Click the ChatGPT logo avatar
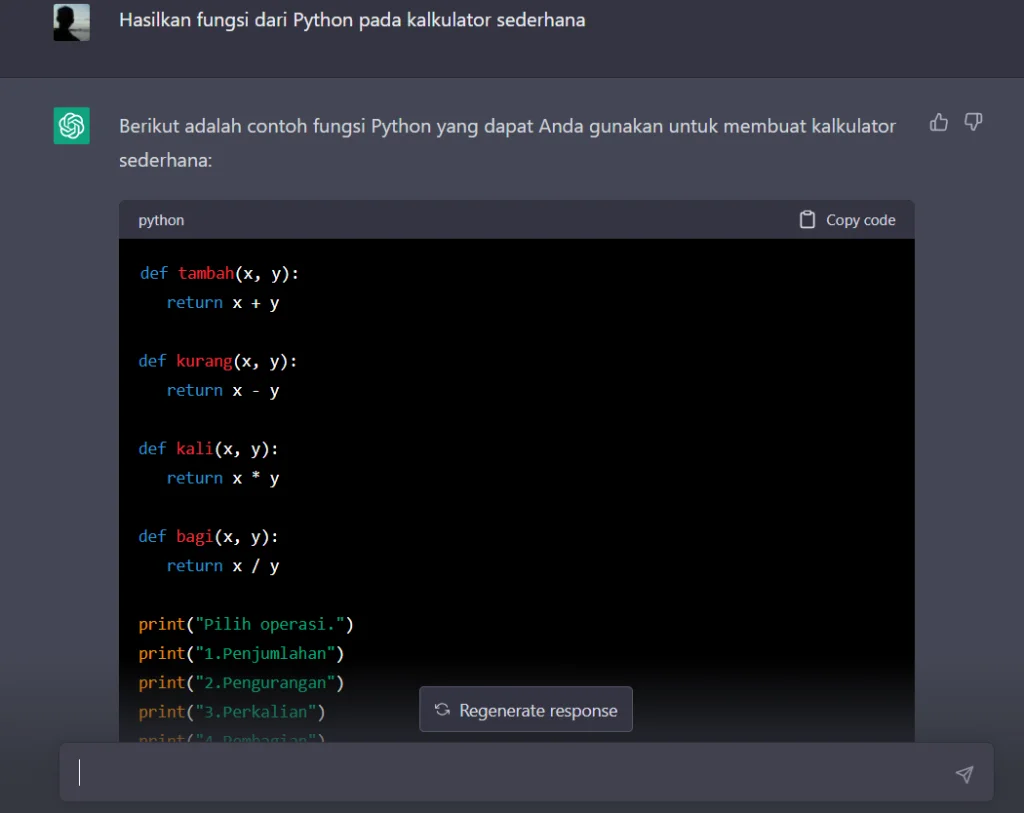 point(72,125)
